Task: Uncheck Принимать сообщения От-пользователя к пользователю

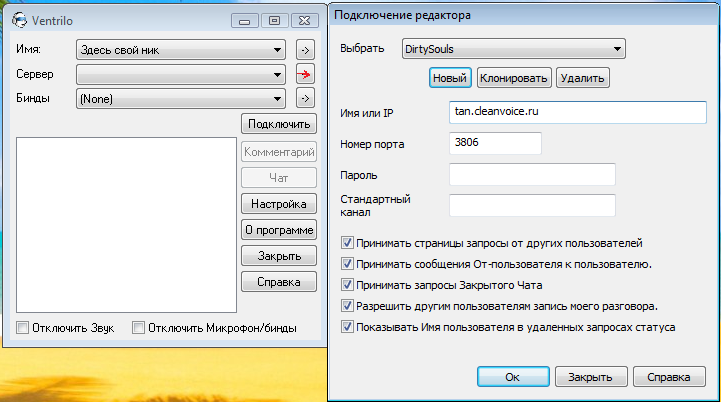Action: [x=347, y=264]
